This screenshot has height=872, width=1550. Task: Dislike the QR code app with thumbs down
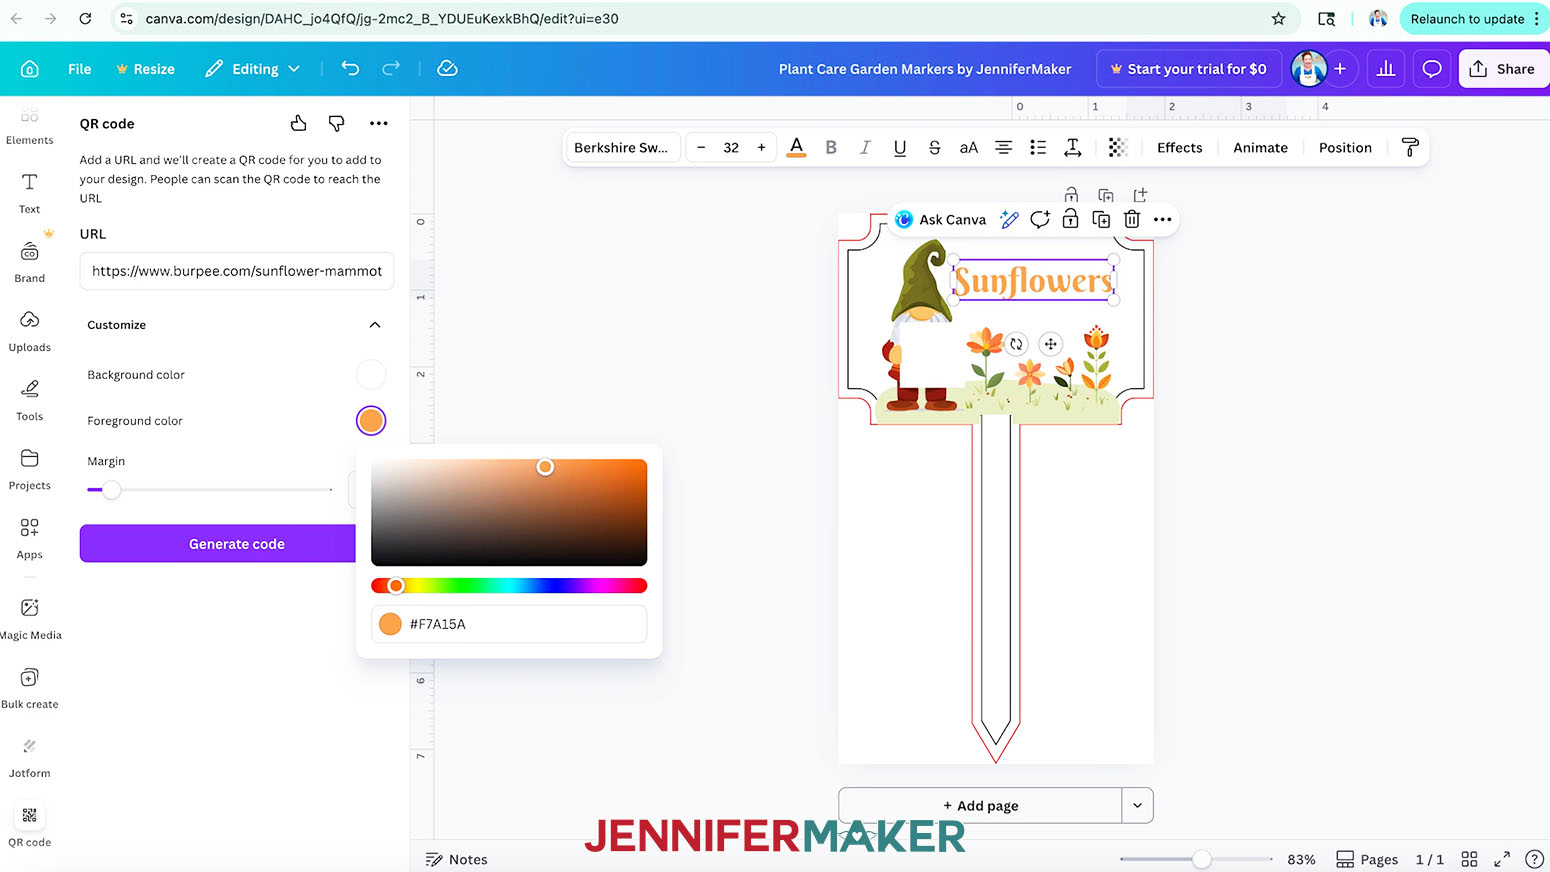pos(337,123)
